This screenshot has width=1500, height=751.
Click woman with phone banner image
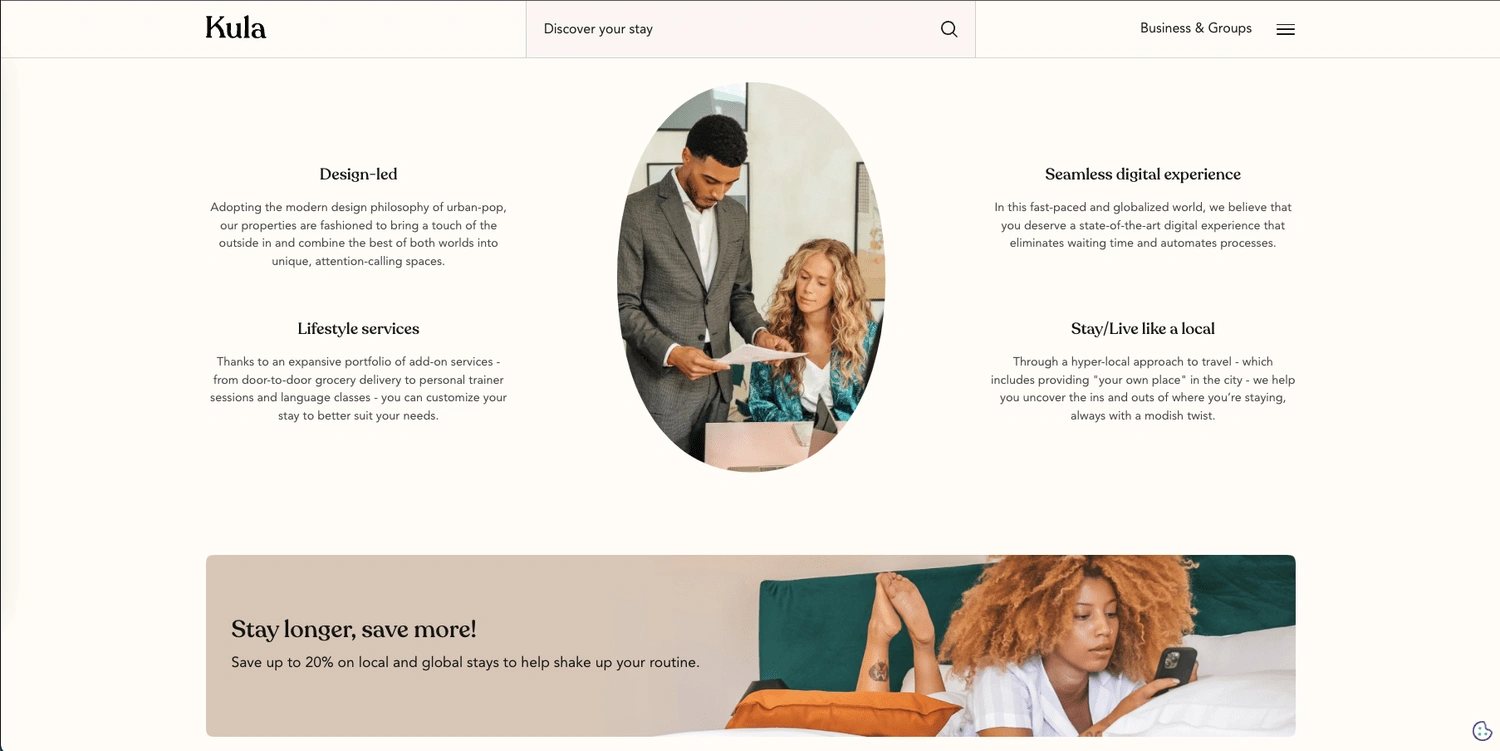click(1027, 646)
